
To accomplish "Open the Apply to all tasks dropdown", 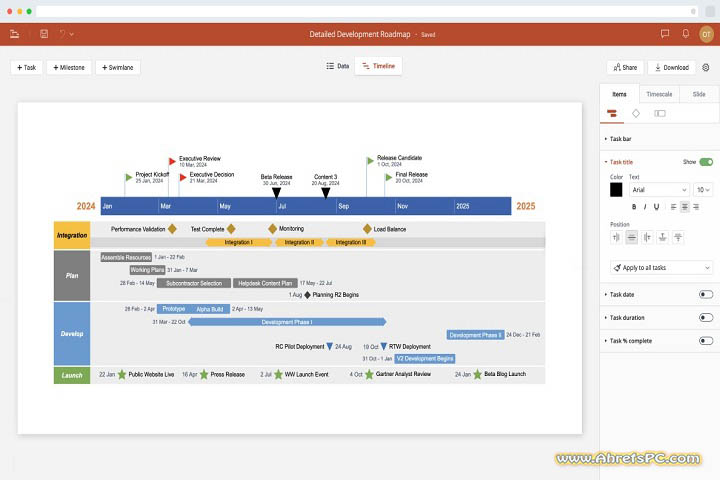I will pyautogui.click(x=662, y=268).
